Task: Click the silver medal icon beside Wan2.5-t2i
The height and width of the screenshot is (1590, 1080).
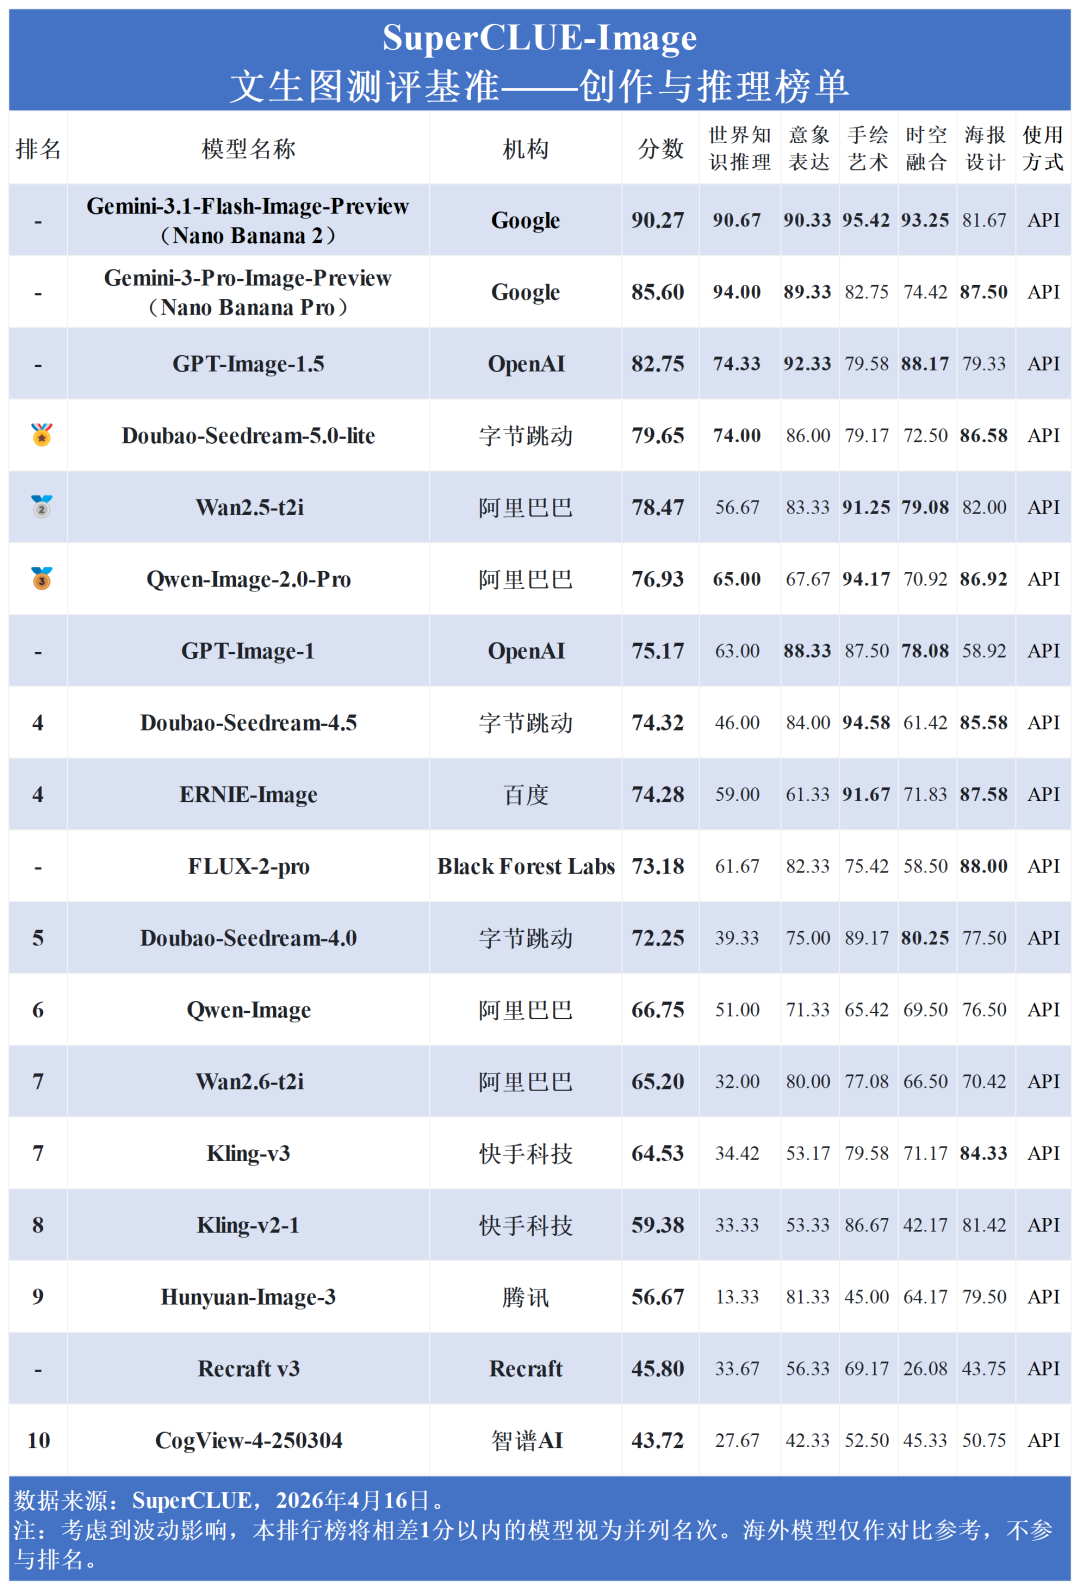Action: click(41, 506)
